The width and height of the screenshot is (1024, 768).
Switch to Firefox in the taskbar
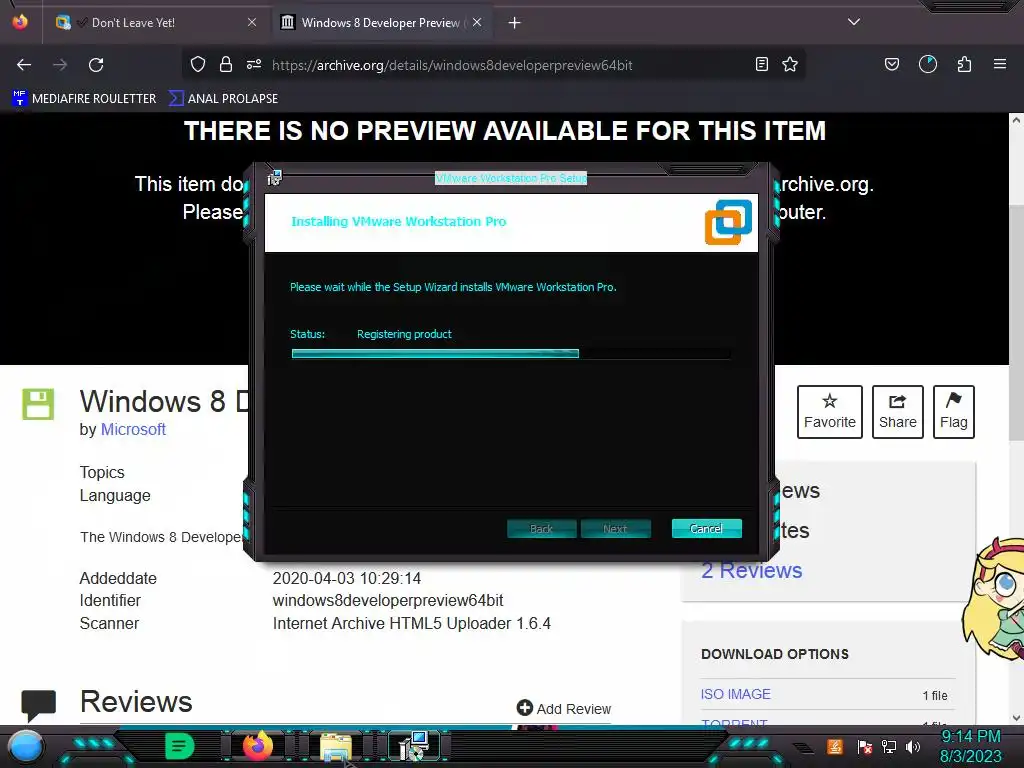pos(257,746)
